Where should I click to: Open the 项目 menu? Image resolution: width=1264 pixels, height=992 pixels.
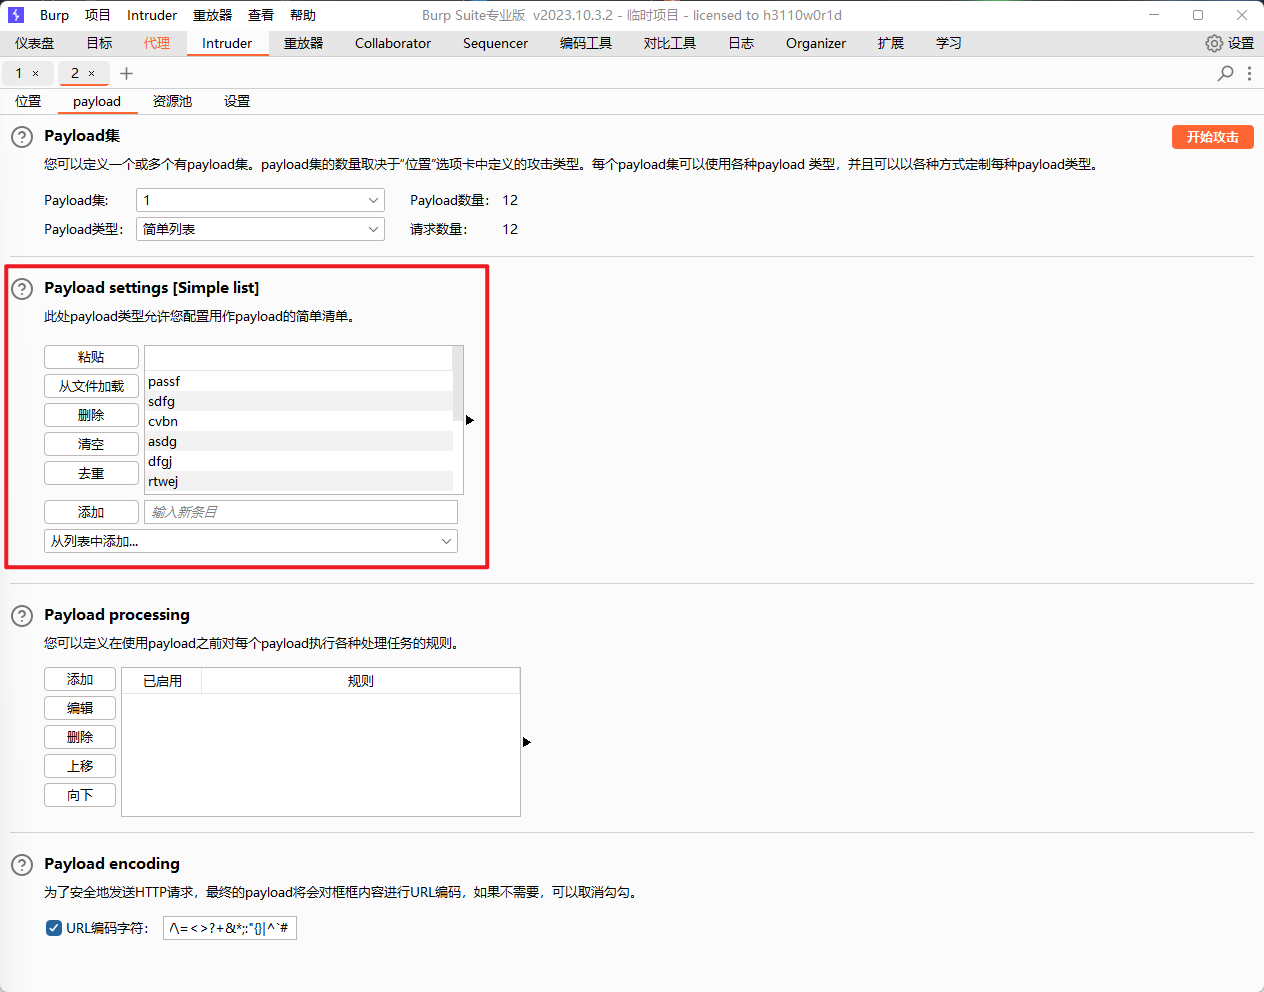point(98,15)
